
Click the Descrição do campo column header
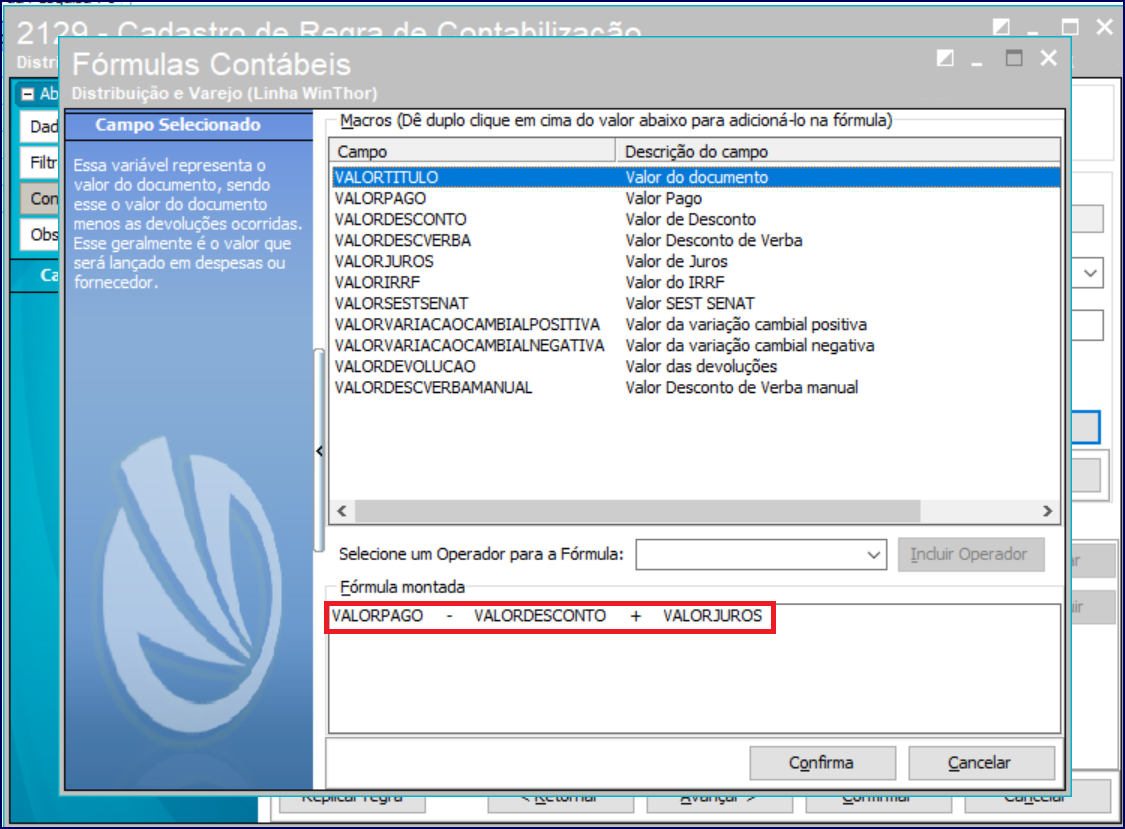pos(838,151)
